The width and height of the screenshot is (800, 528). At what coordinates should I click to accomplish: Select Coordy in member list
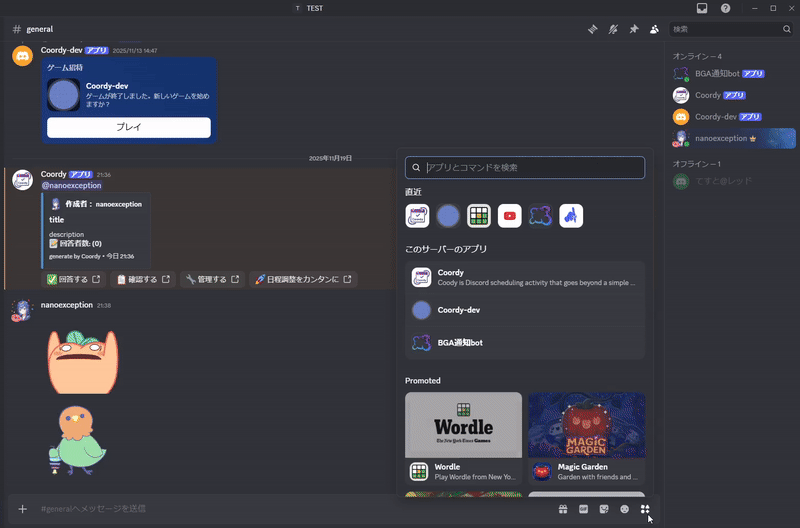coord(732,95)
